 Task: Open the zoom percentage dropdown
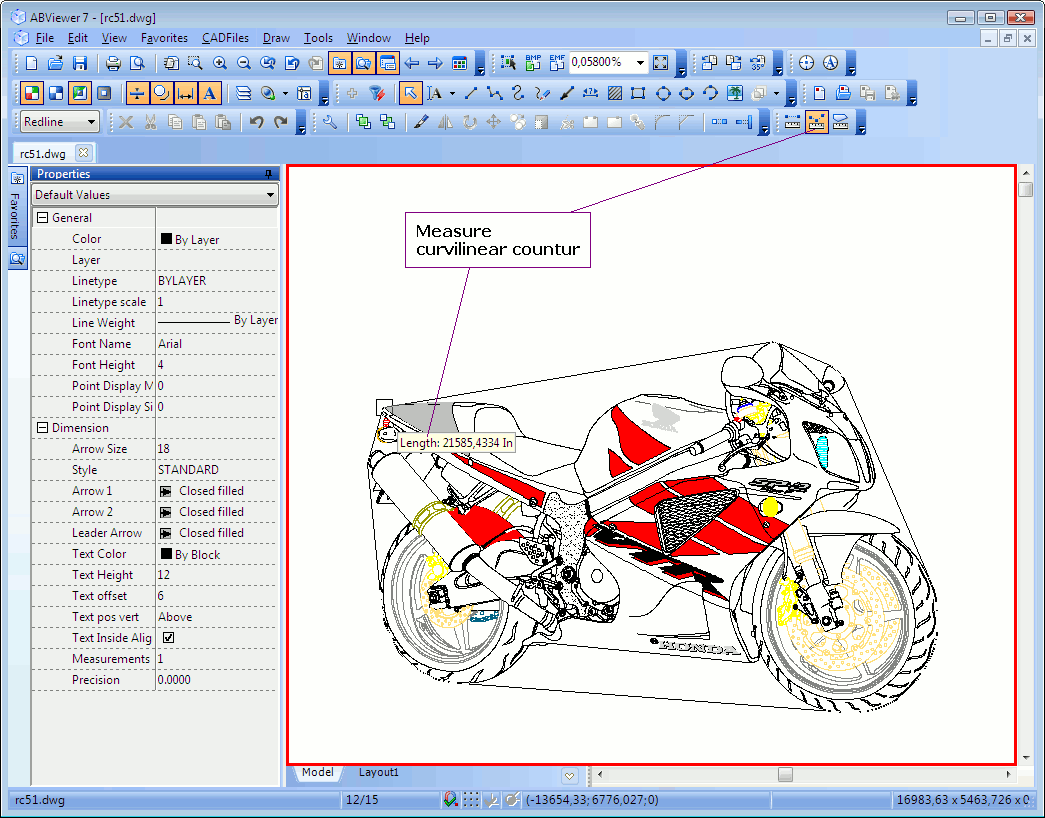click(x=640, y=63)
